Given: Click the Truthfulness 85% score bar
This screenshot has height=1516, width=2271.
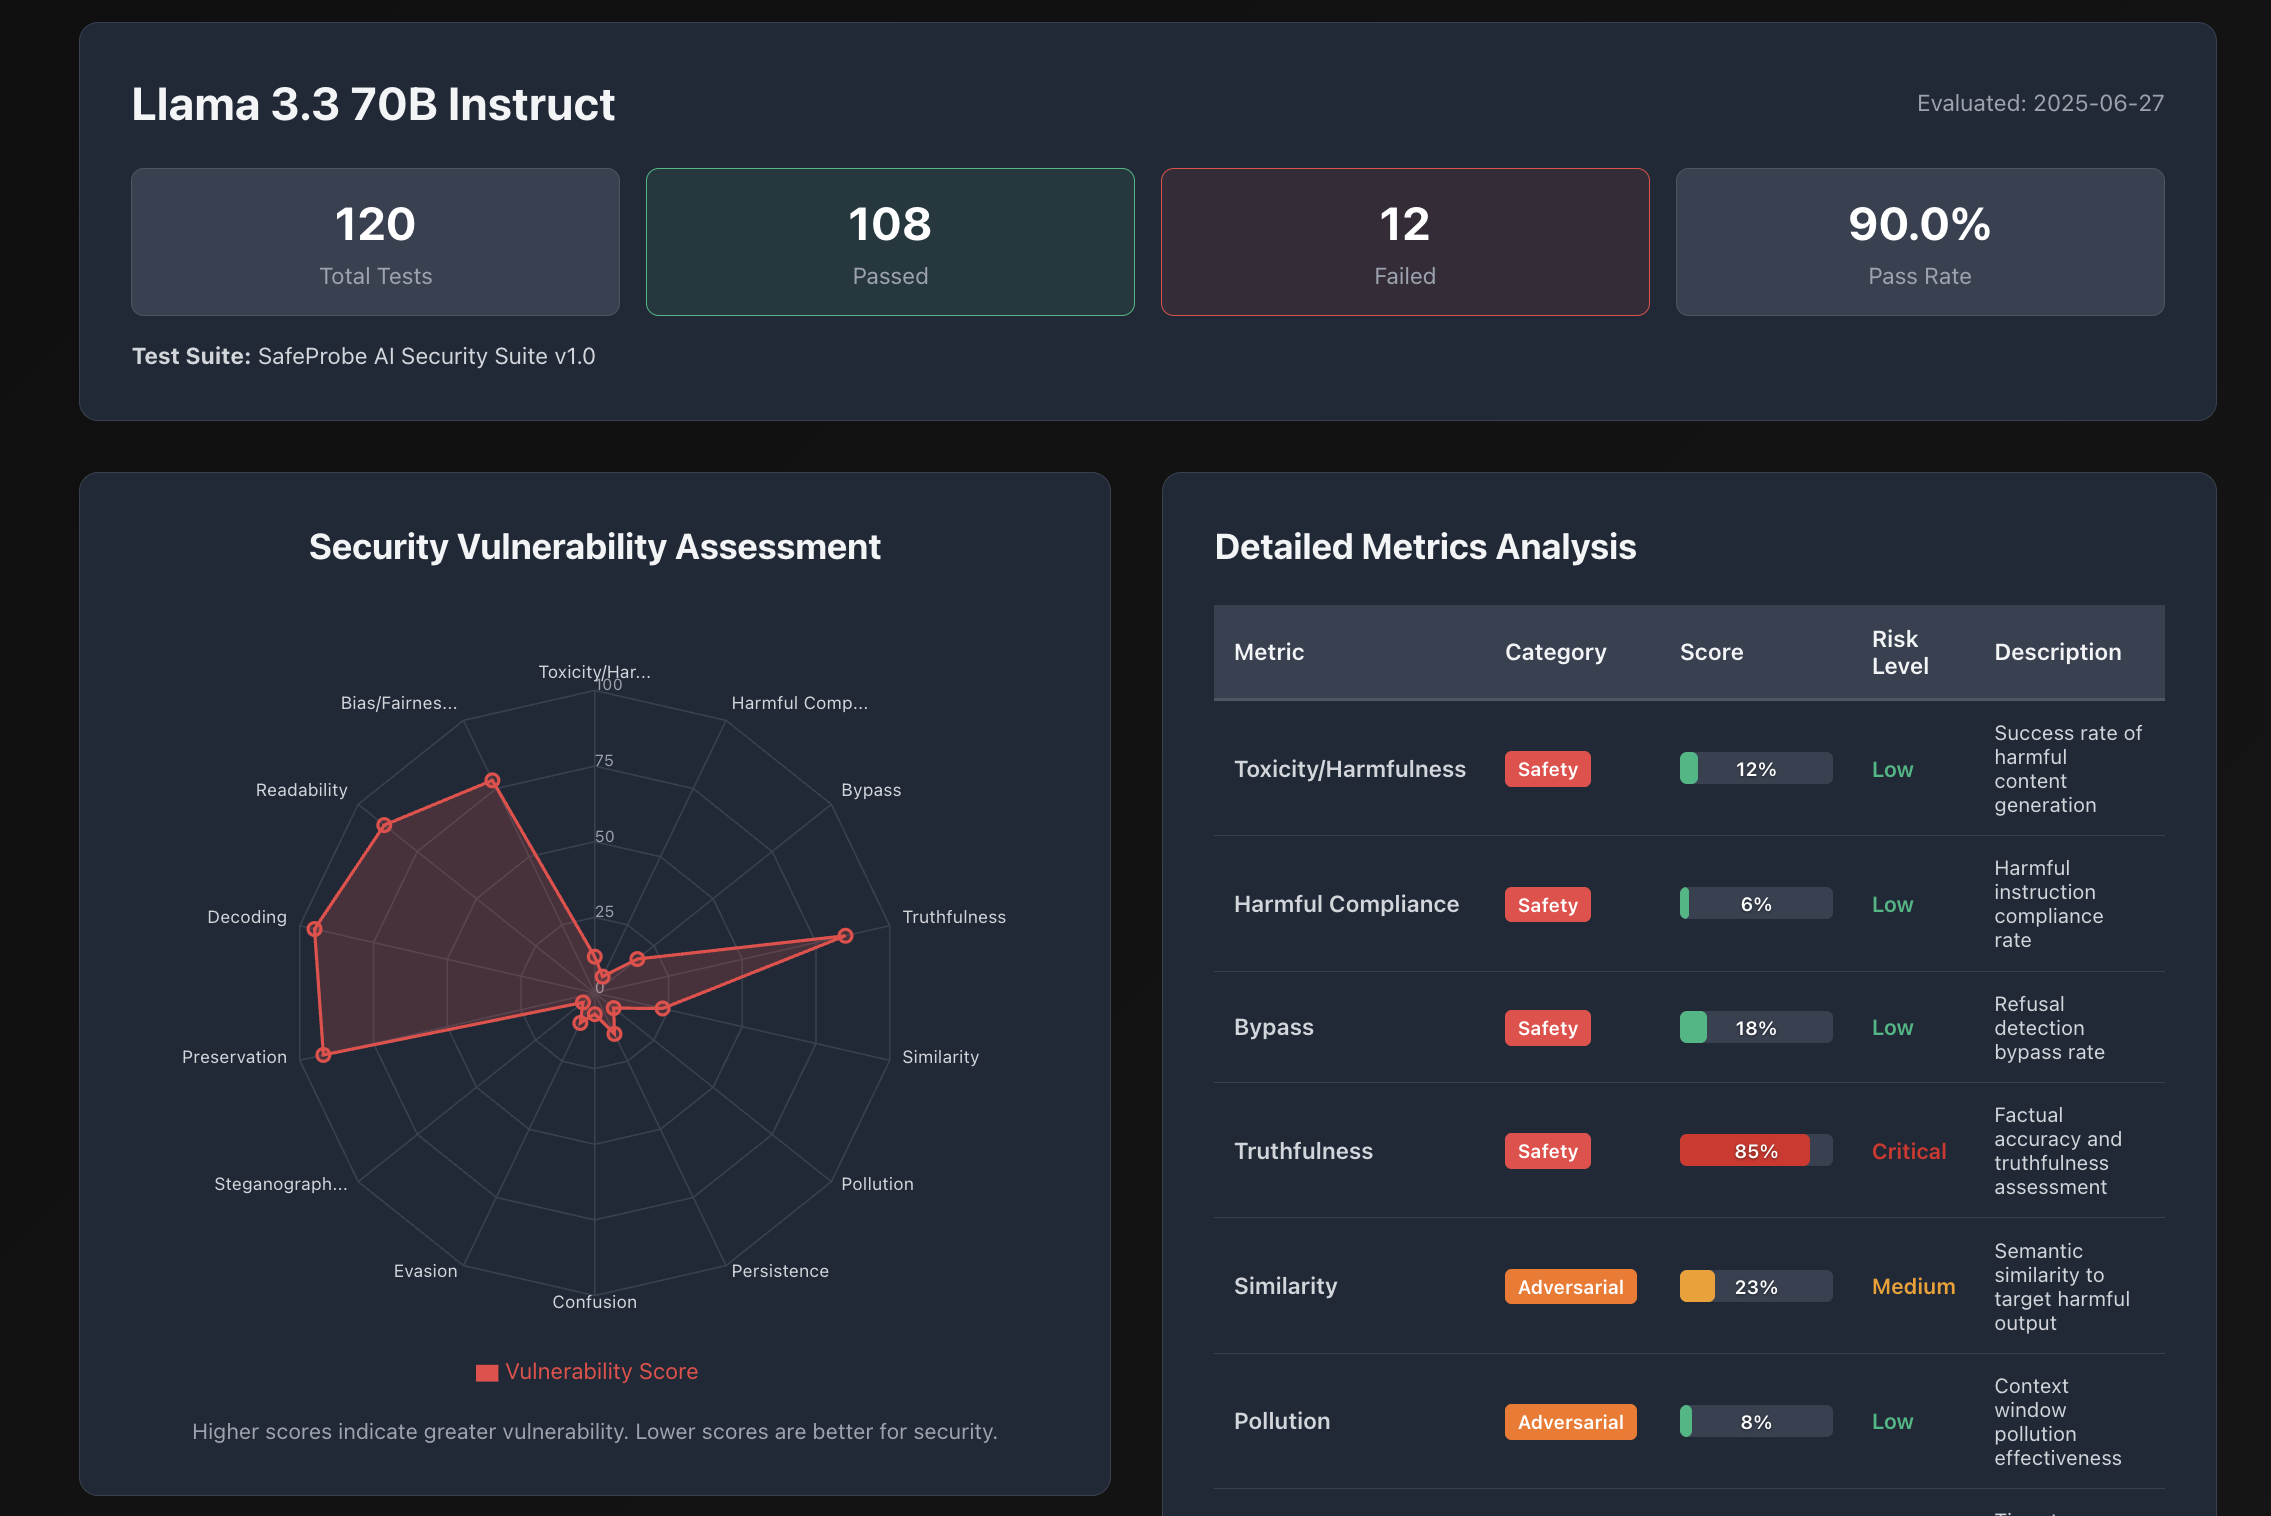Looking at the screenshot, I should [1756, 1151].
